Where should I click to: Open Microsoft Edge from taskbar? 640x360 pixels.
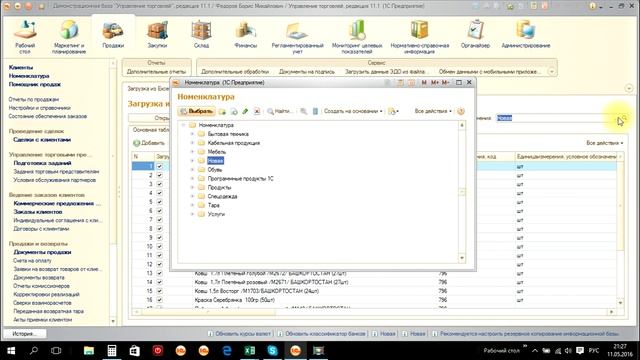click(x=227, y=351)
